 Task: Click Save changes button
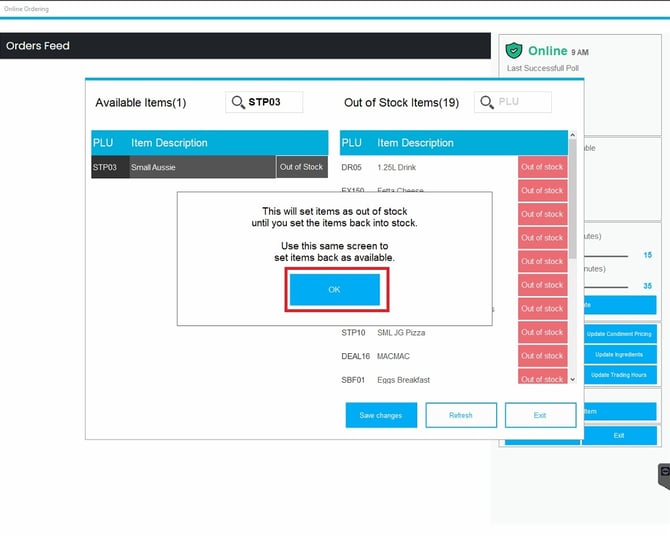coord(381,415)
